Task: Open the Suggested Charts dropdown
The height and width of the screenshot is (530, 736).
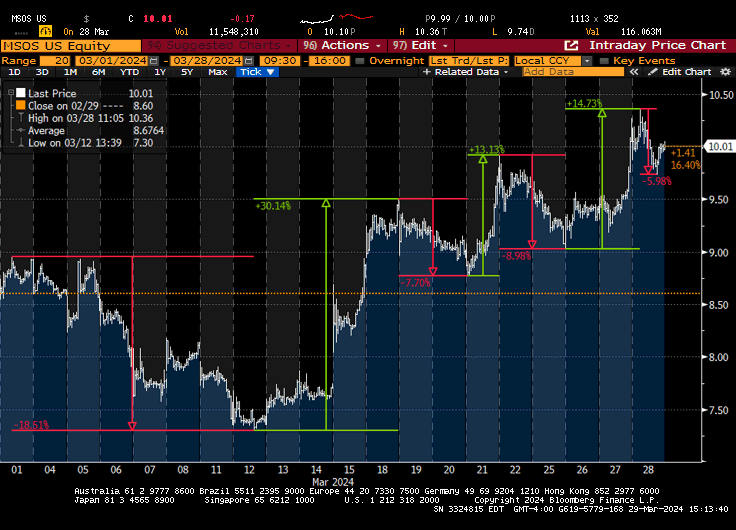Action: point(220,46)
